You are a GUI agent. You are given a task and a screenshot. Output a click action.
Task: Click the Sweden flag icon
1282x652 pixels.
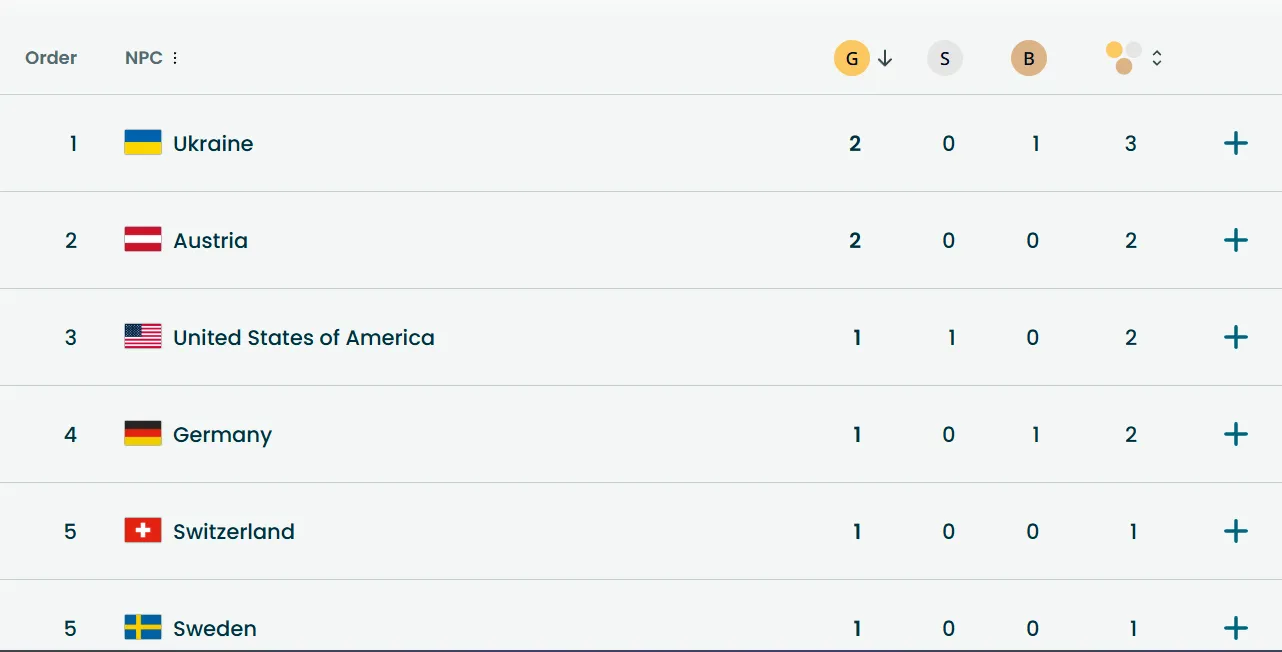coord(143,628)
